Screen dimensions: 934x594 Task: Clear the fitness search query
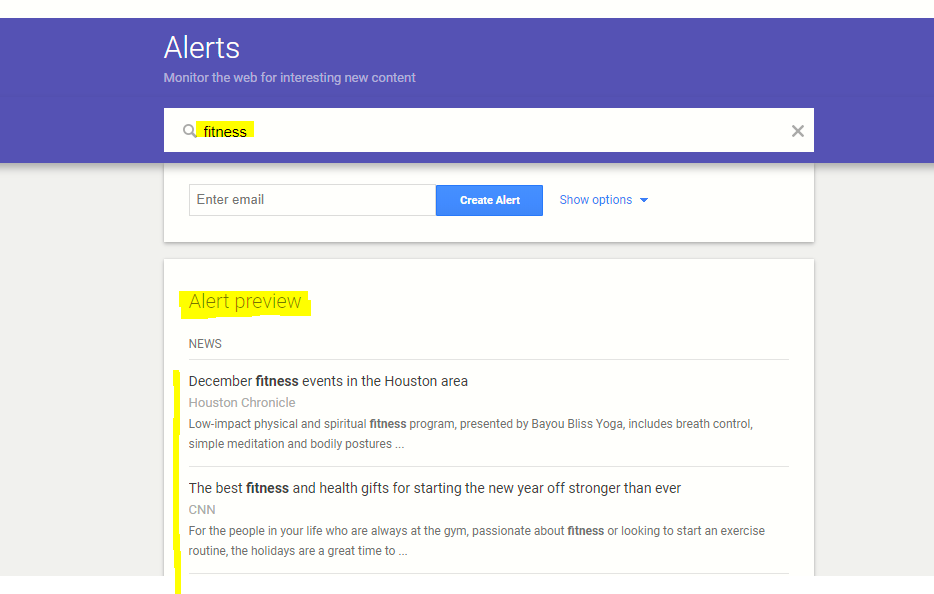(x=797, y=131)
